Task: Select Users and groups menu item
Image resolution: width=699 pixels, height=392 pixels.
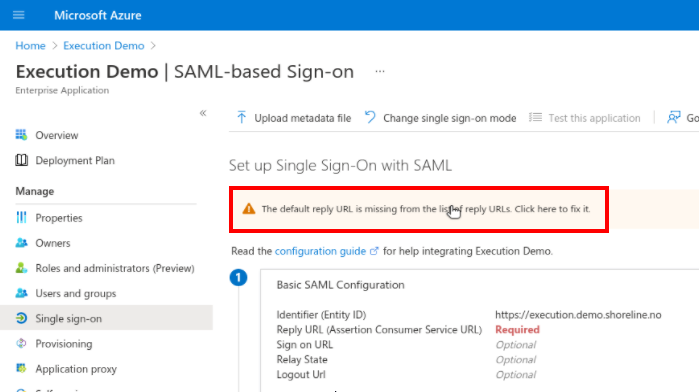Action: click(x=106, y=293)
